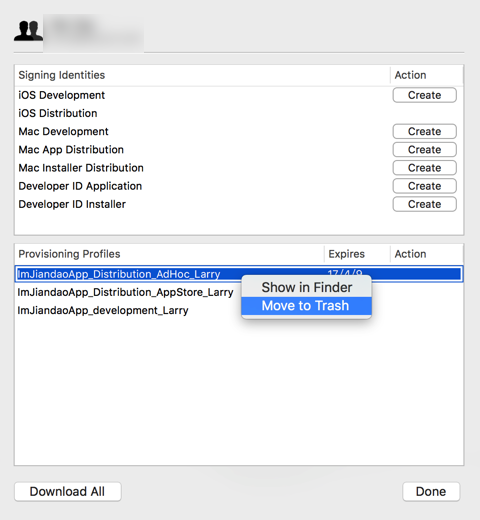
Task: Select the Developer ID Installer row
Action: tap(239, 204)
